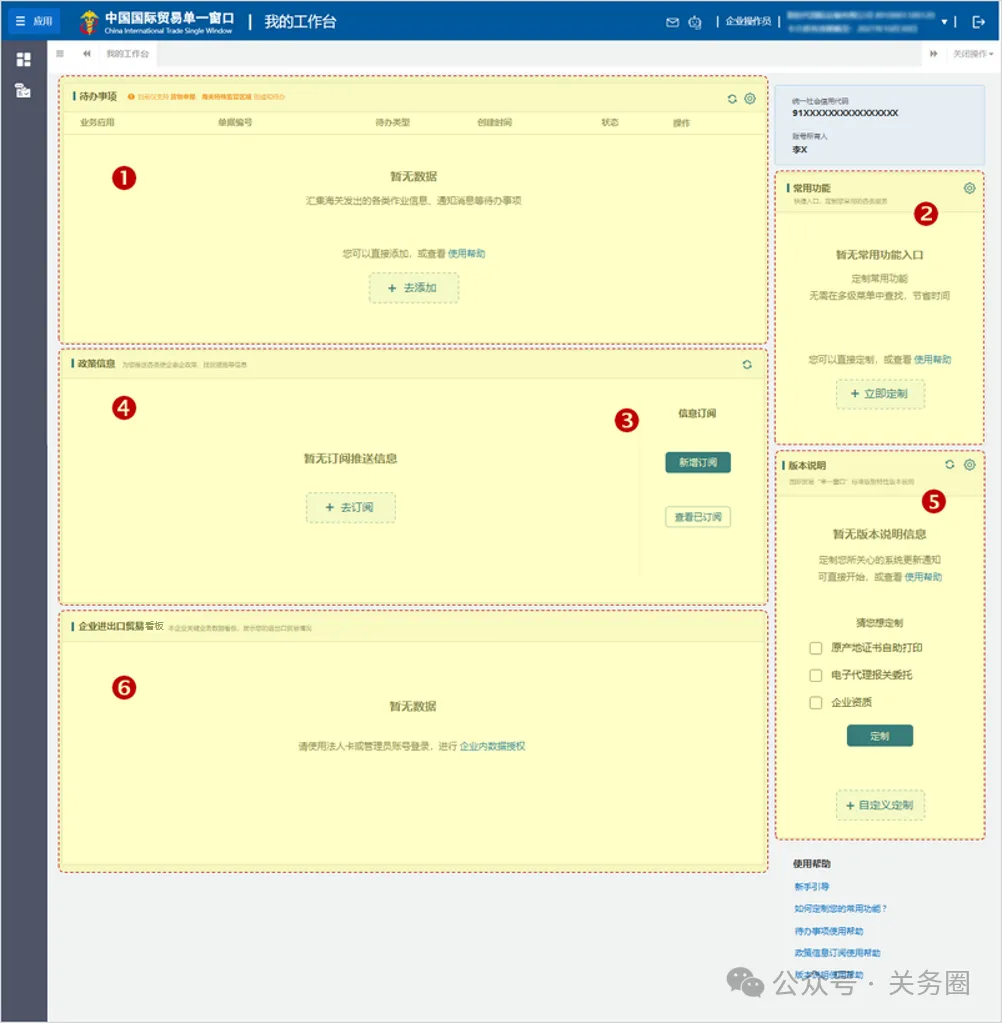
Task: Open the 新手引导 help link
Action: click(812, 887)
